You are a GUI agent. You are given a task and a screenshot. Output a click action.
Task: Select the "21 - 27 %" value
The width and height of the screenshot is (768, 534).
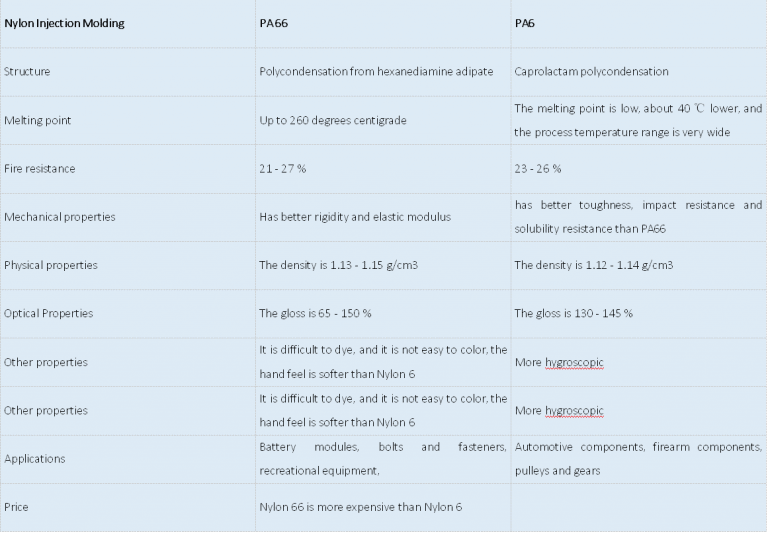point(283,169)
